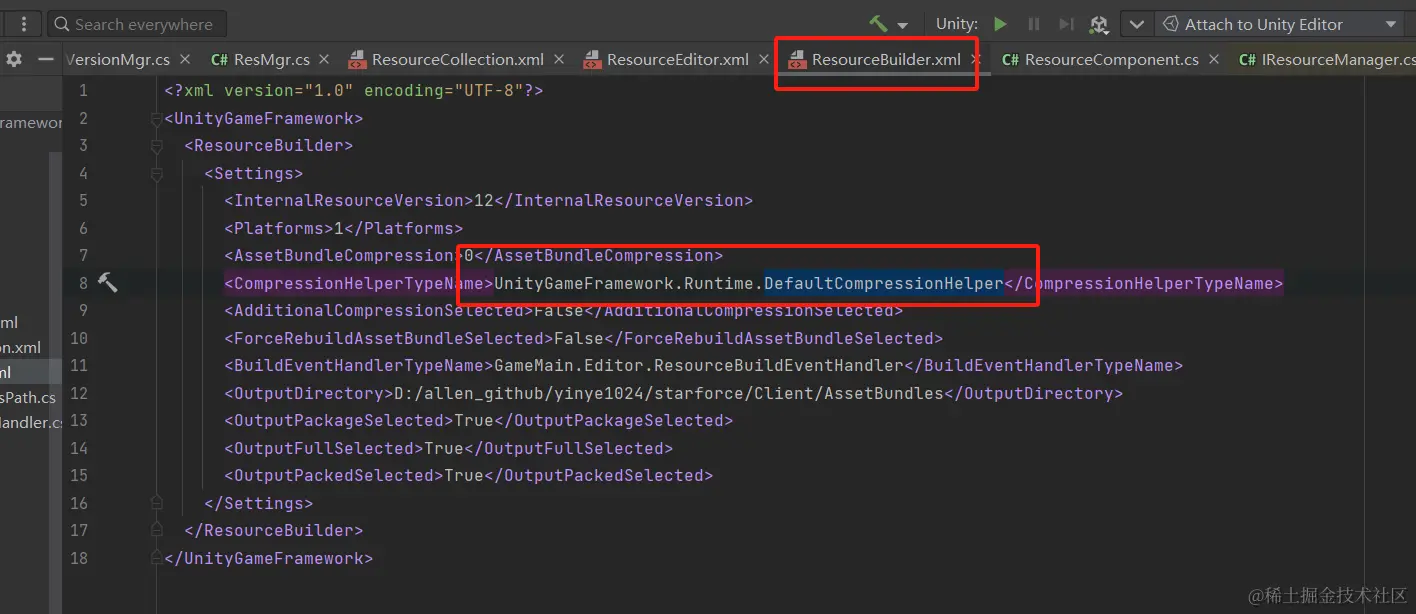Screen dimensions: 1416x614
Task: Collapse the ResourceBuilder tag fold on line 3
Action: [x=156, y=146]
